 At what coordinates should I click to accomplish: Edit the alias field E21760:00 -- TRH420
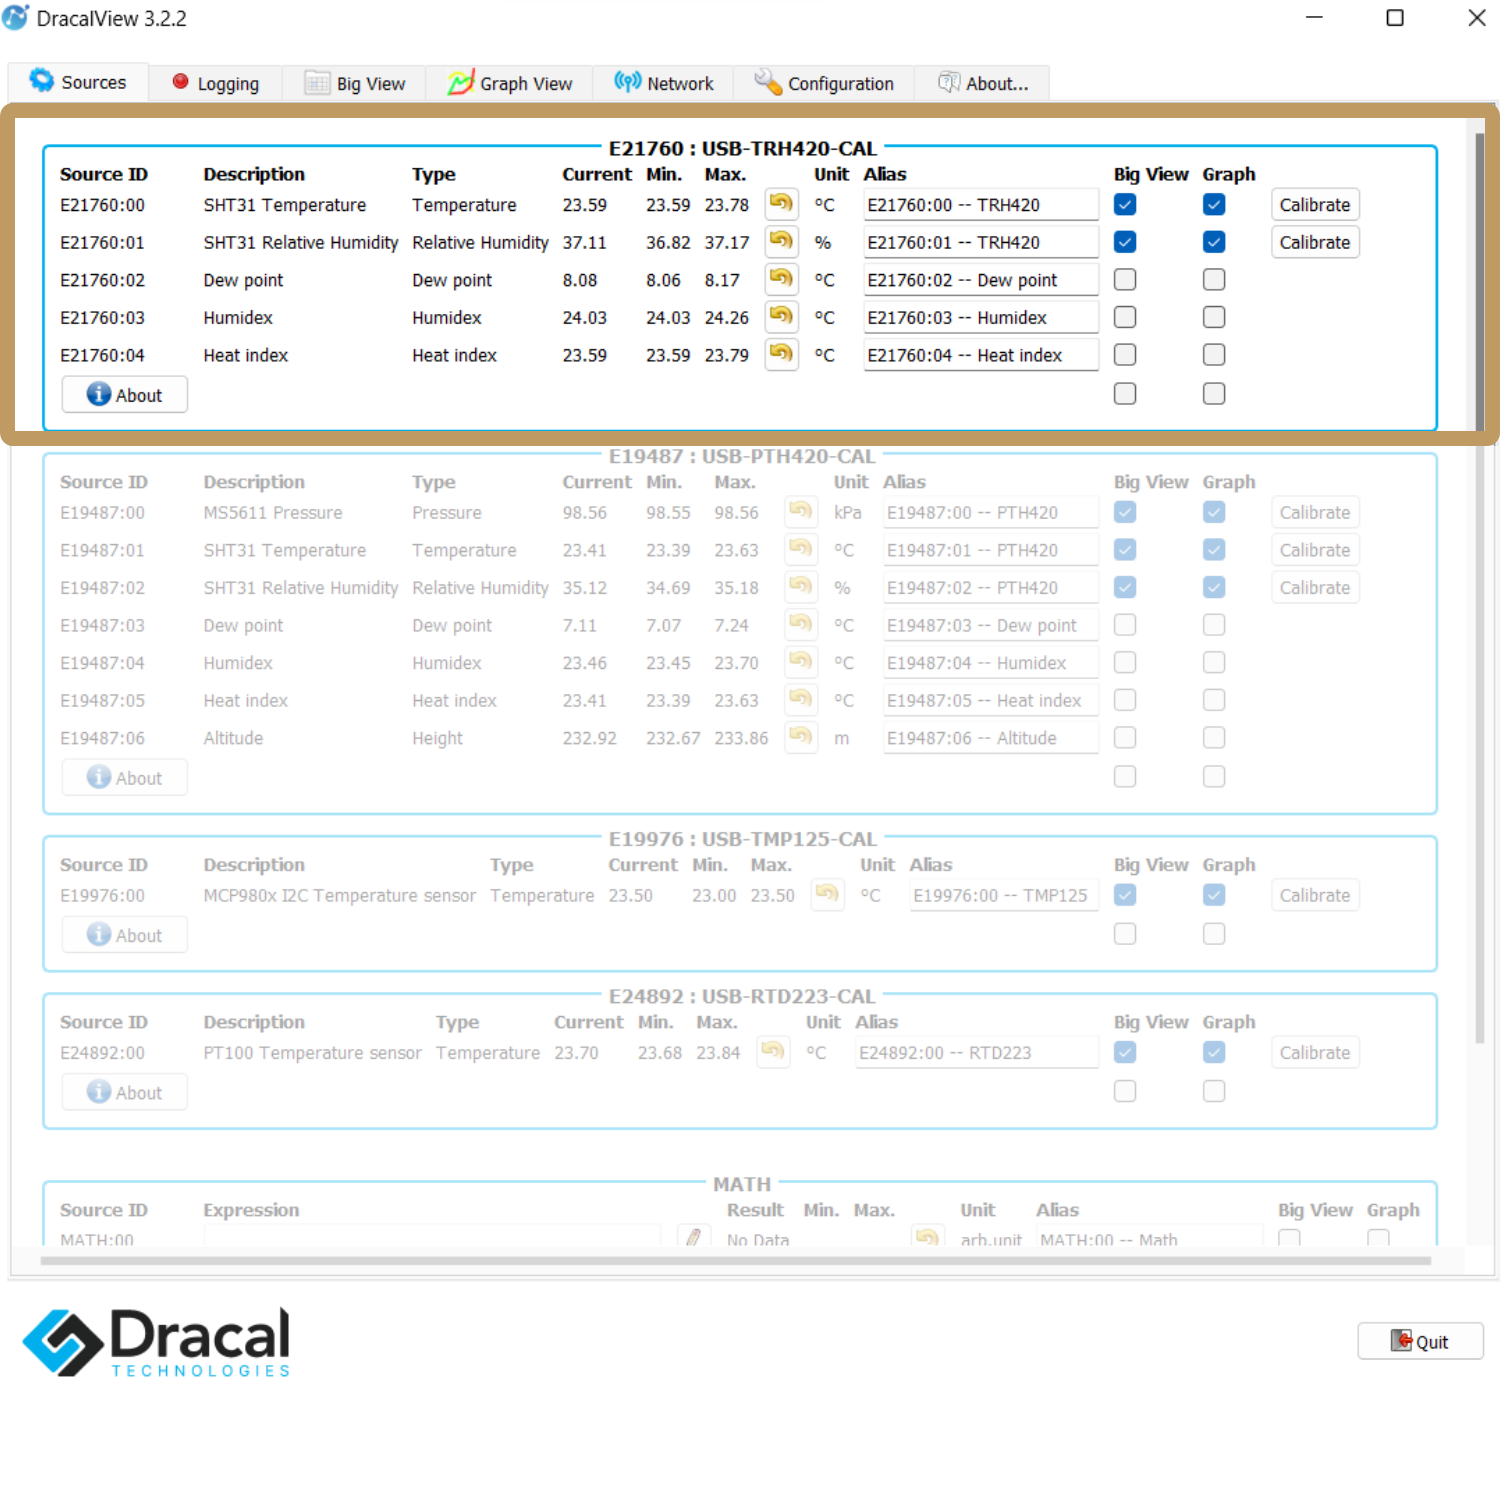pos(981,204)
